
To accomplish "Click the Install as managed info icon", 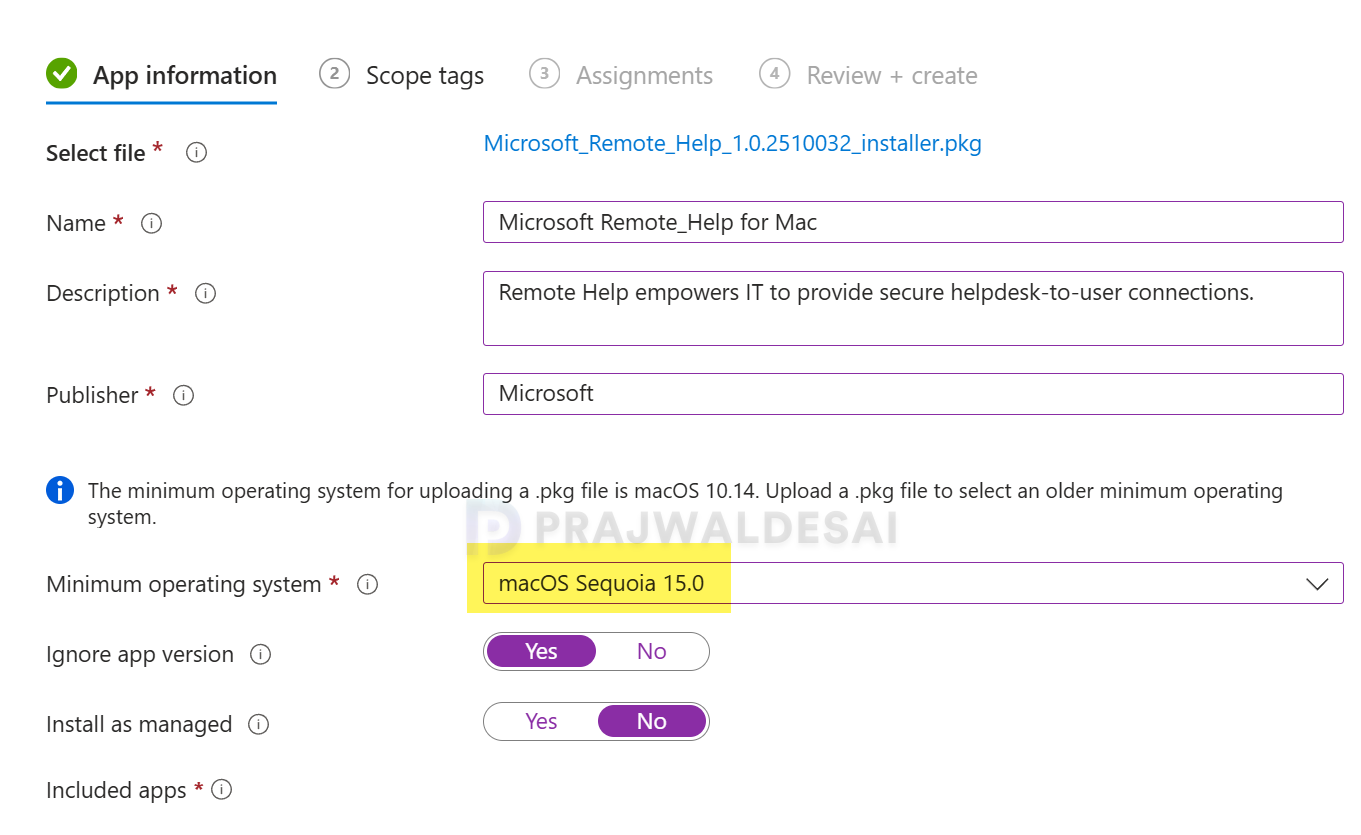I will pos(259,725).
